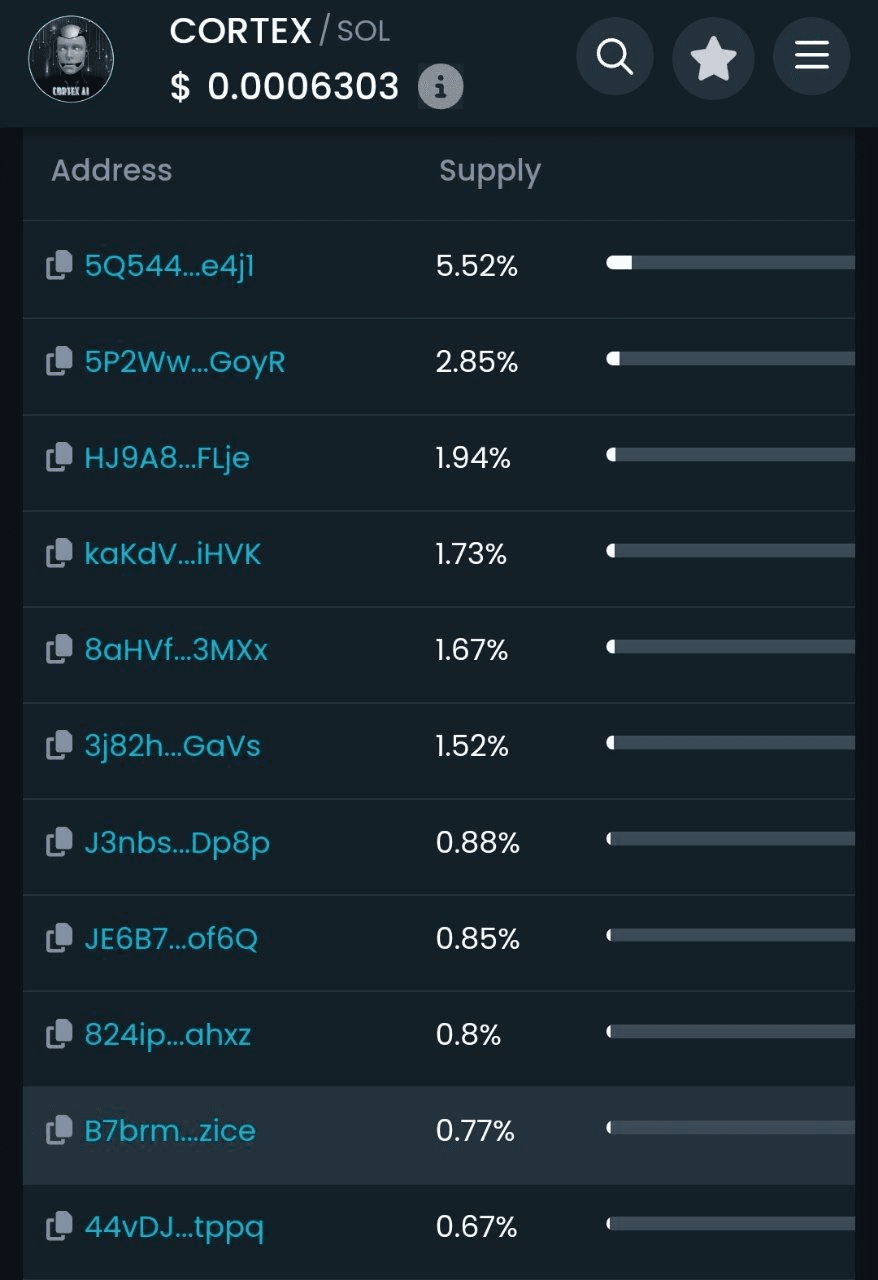Click the CORTEX / SOL pair title
The height and width of the screenshot is (1280, 878).
coord(280,31)
